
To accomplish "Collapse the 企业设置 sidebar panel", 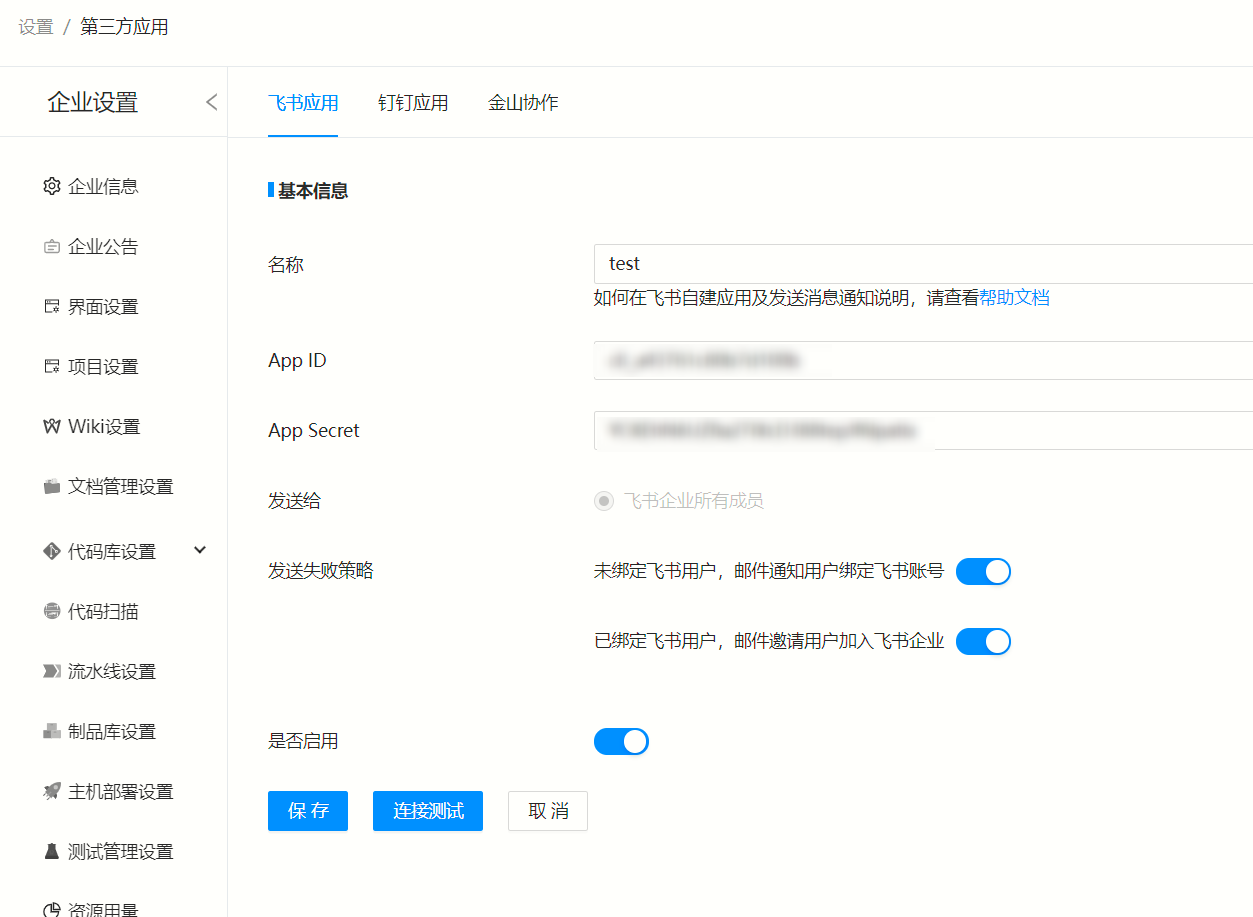I will (211, 102).
